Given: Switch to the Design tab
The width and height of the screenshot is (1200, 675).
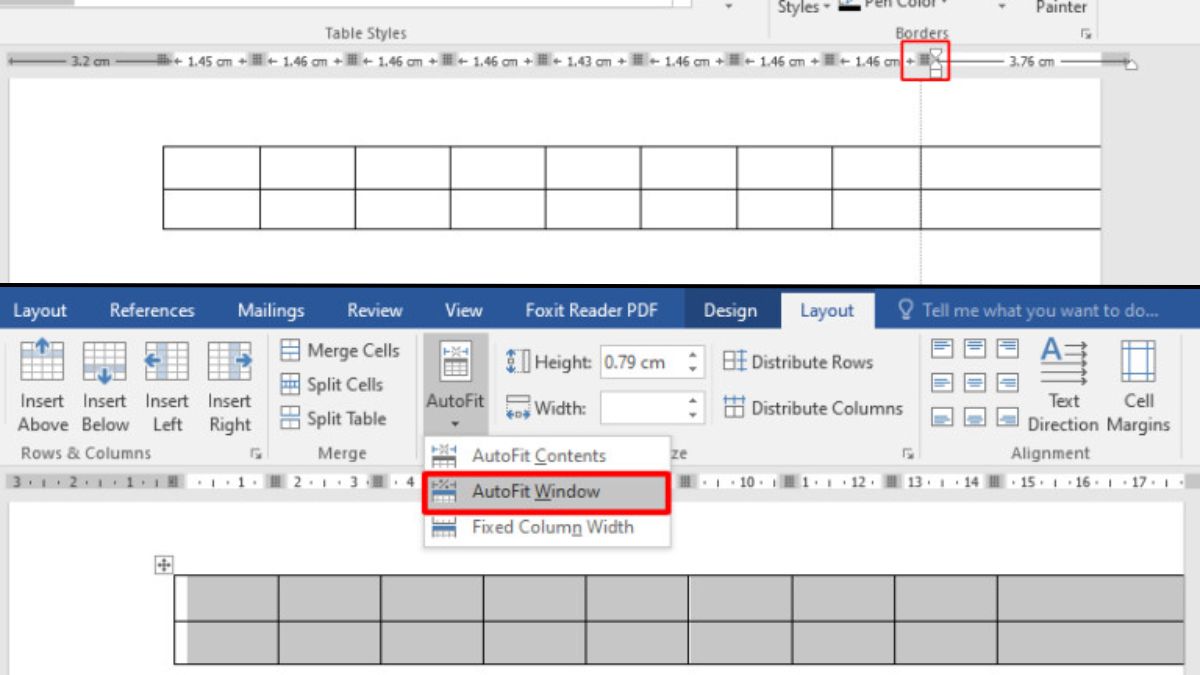Looking at the screenshot, I should tap(730, 311).
